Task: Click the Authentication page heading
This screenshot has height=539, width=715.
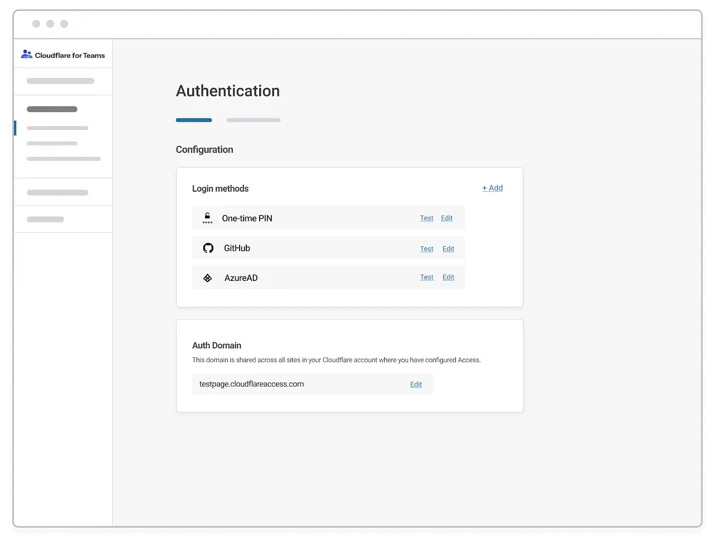Action: (x=228, y=91)
